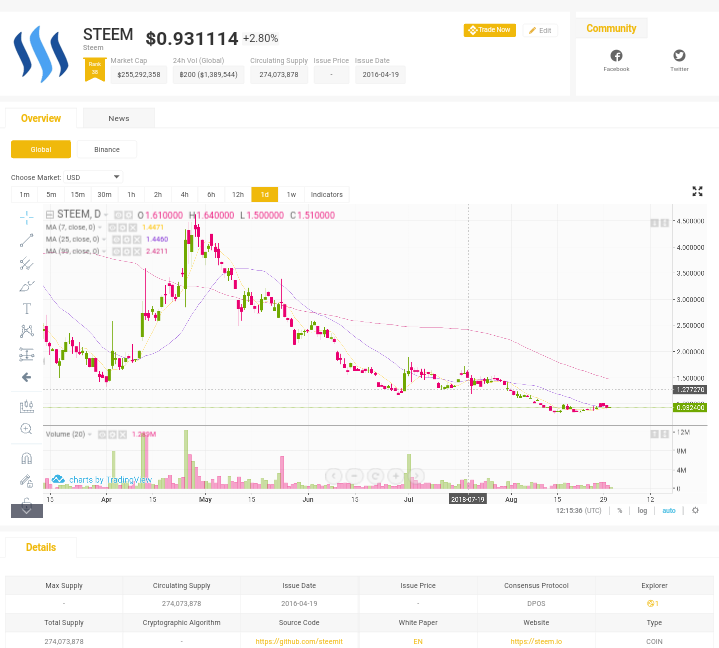Open the steem.io website link
The image size is (719, 648).
pos(536,642)
